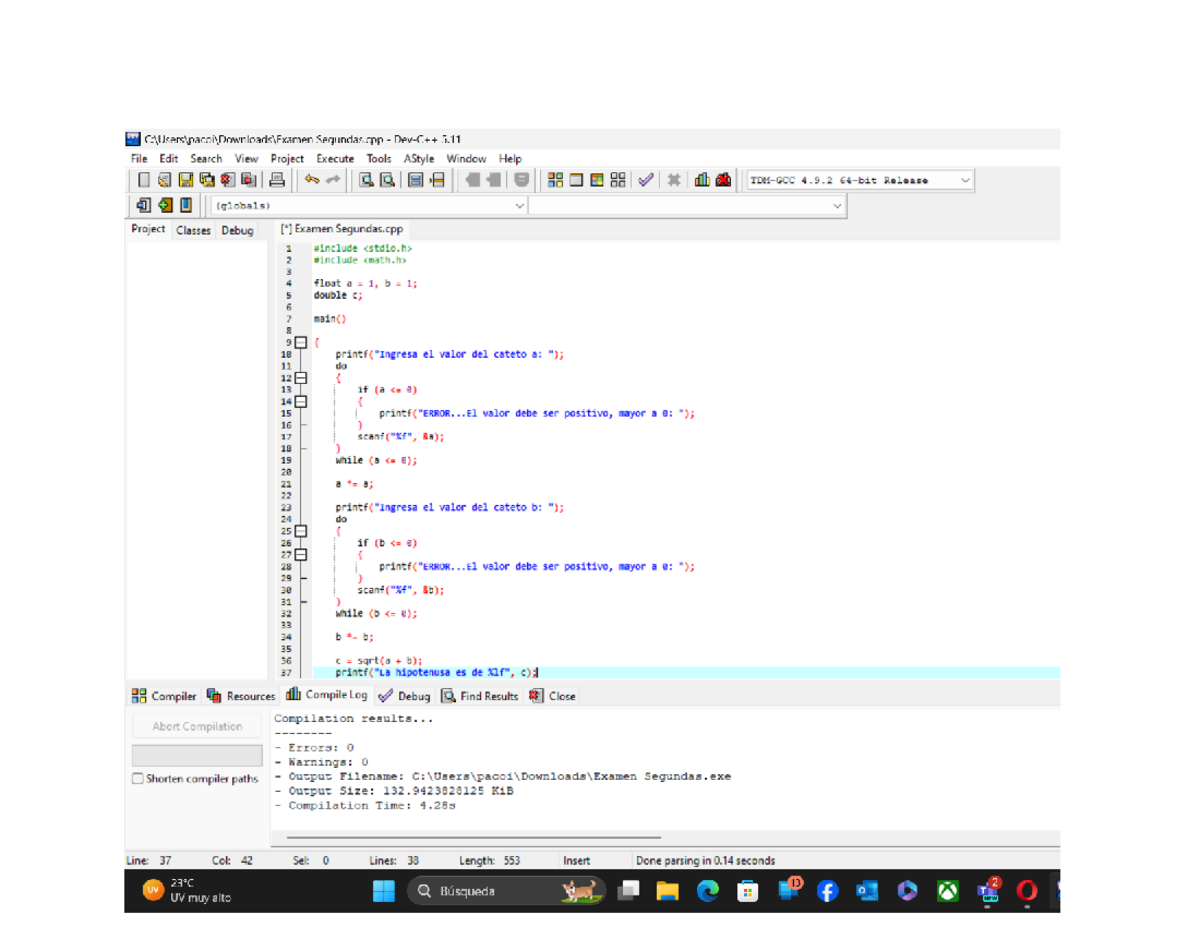Click the Debug checkmark toolbar icon

coord(646,180)
